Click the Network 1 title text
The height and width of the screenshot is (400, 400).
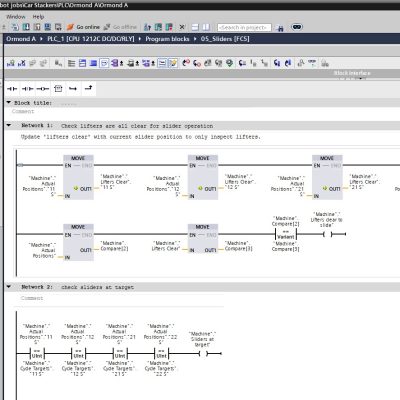point(137,126)
